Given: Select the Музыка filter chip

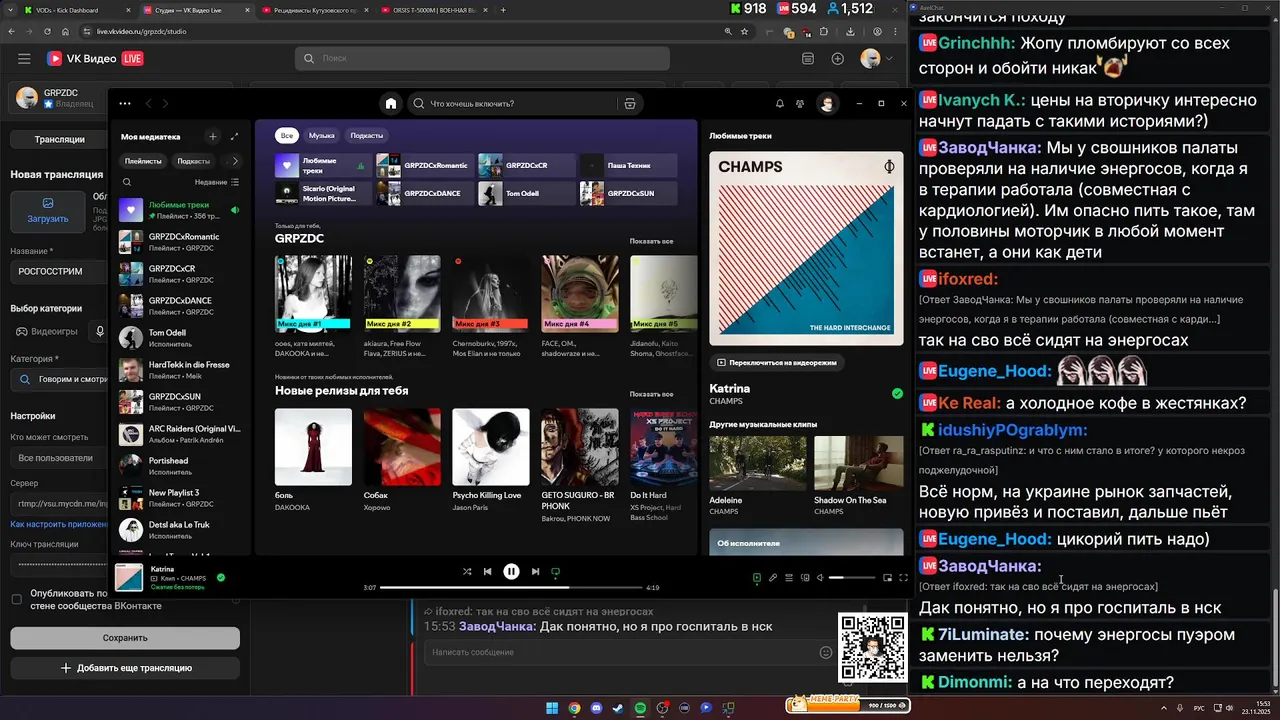Looking at the screenshot, I should click(x=322, y=135).
